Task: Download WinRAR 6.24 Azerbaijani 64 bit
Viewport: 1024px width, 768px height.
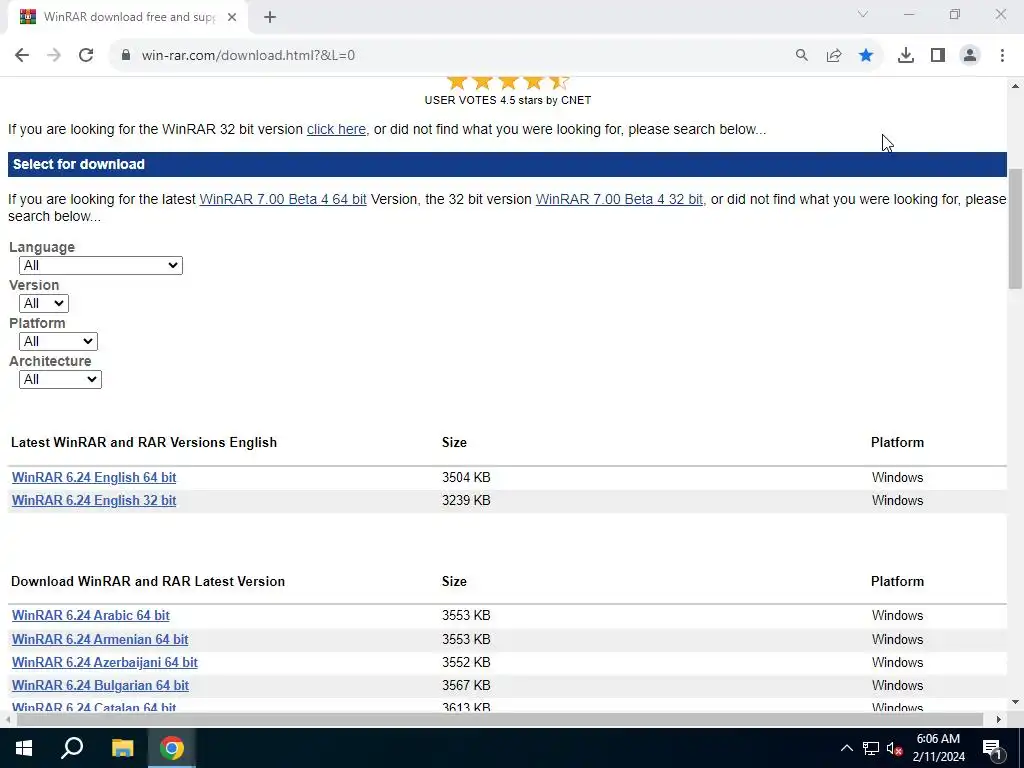Action: pos(104,662)
